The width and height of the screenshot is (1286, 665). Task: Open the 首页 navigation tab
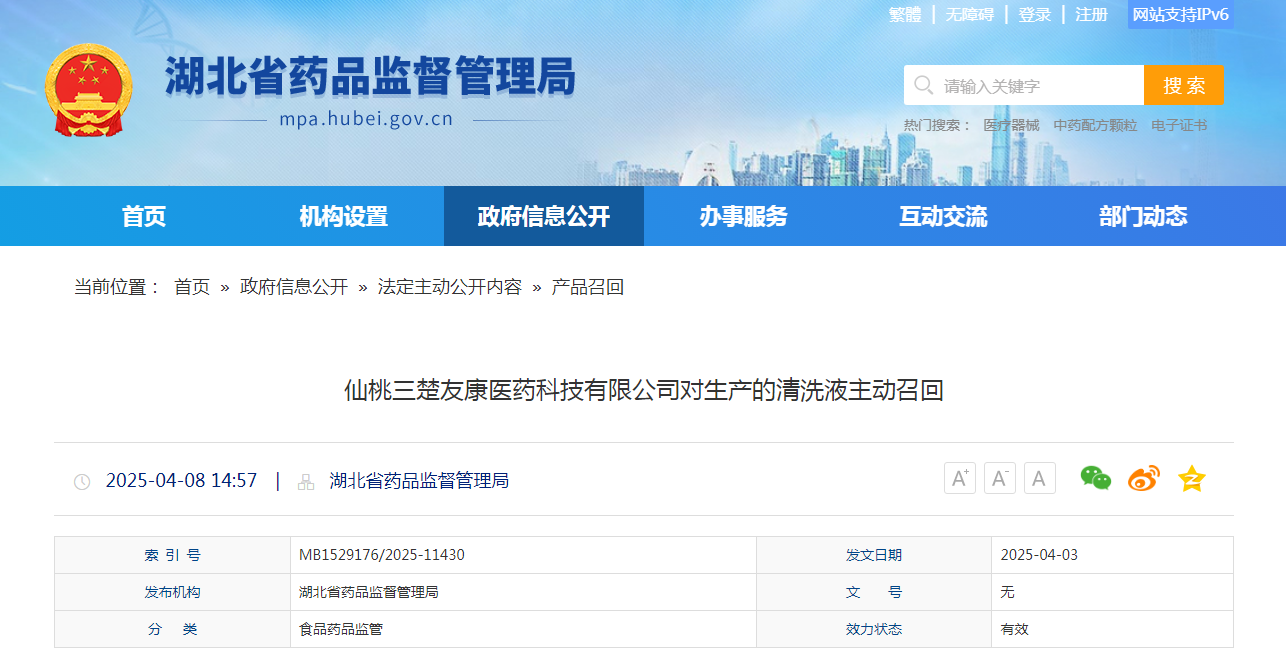[x=144, y=216]
